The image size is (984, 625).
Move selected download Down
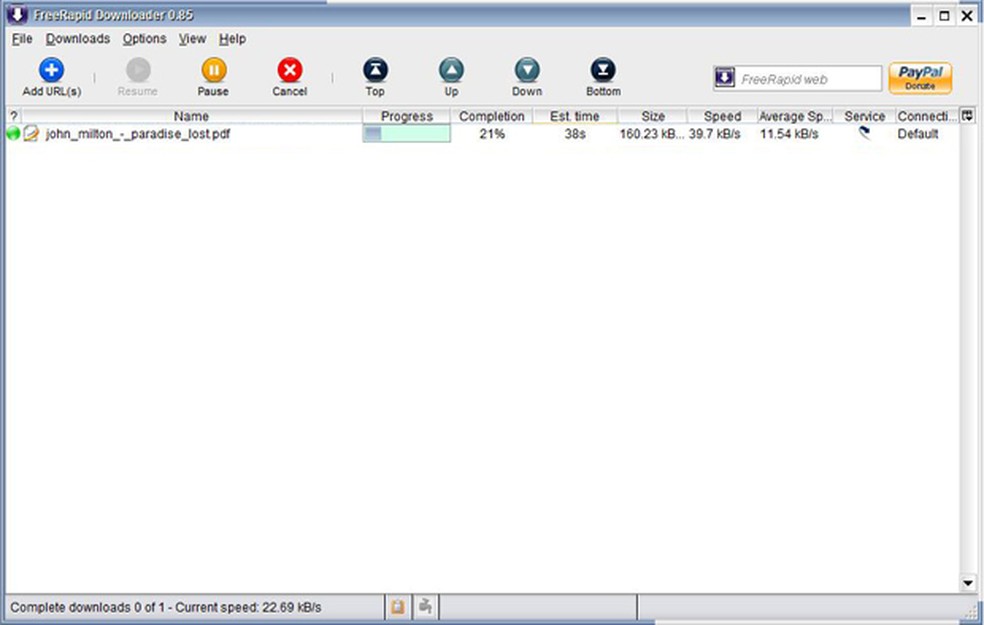tap(527, 77)
